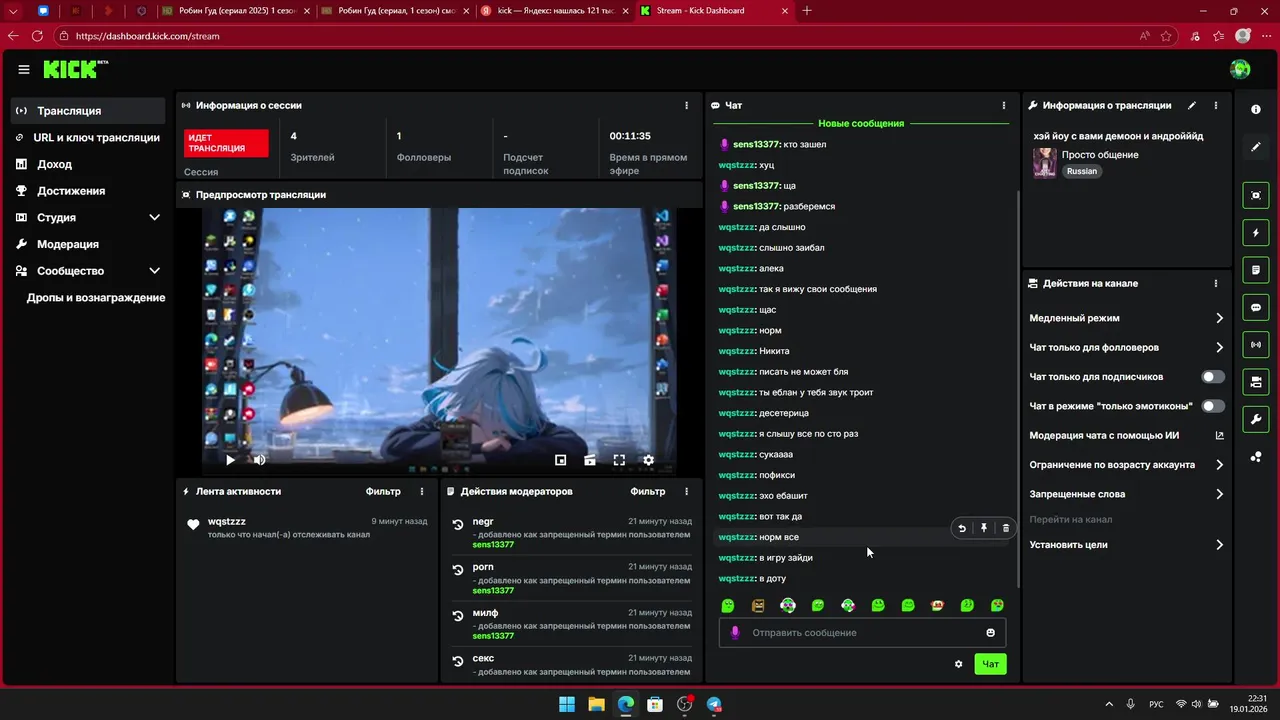The width and height of the screenshot is (1280, 720).
Task: Open Фильтр in Действия модераторов
Action: coord(647,491)
